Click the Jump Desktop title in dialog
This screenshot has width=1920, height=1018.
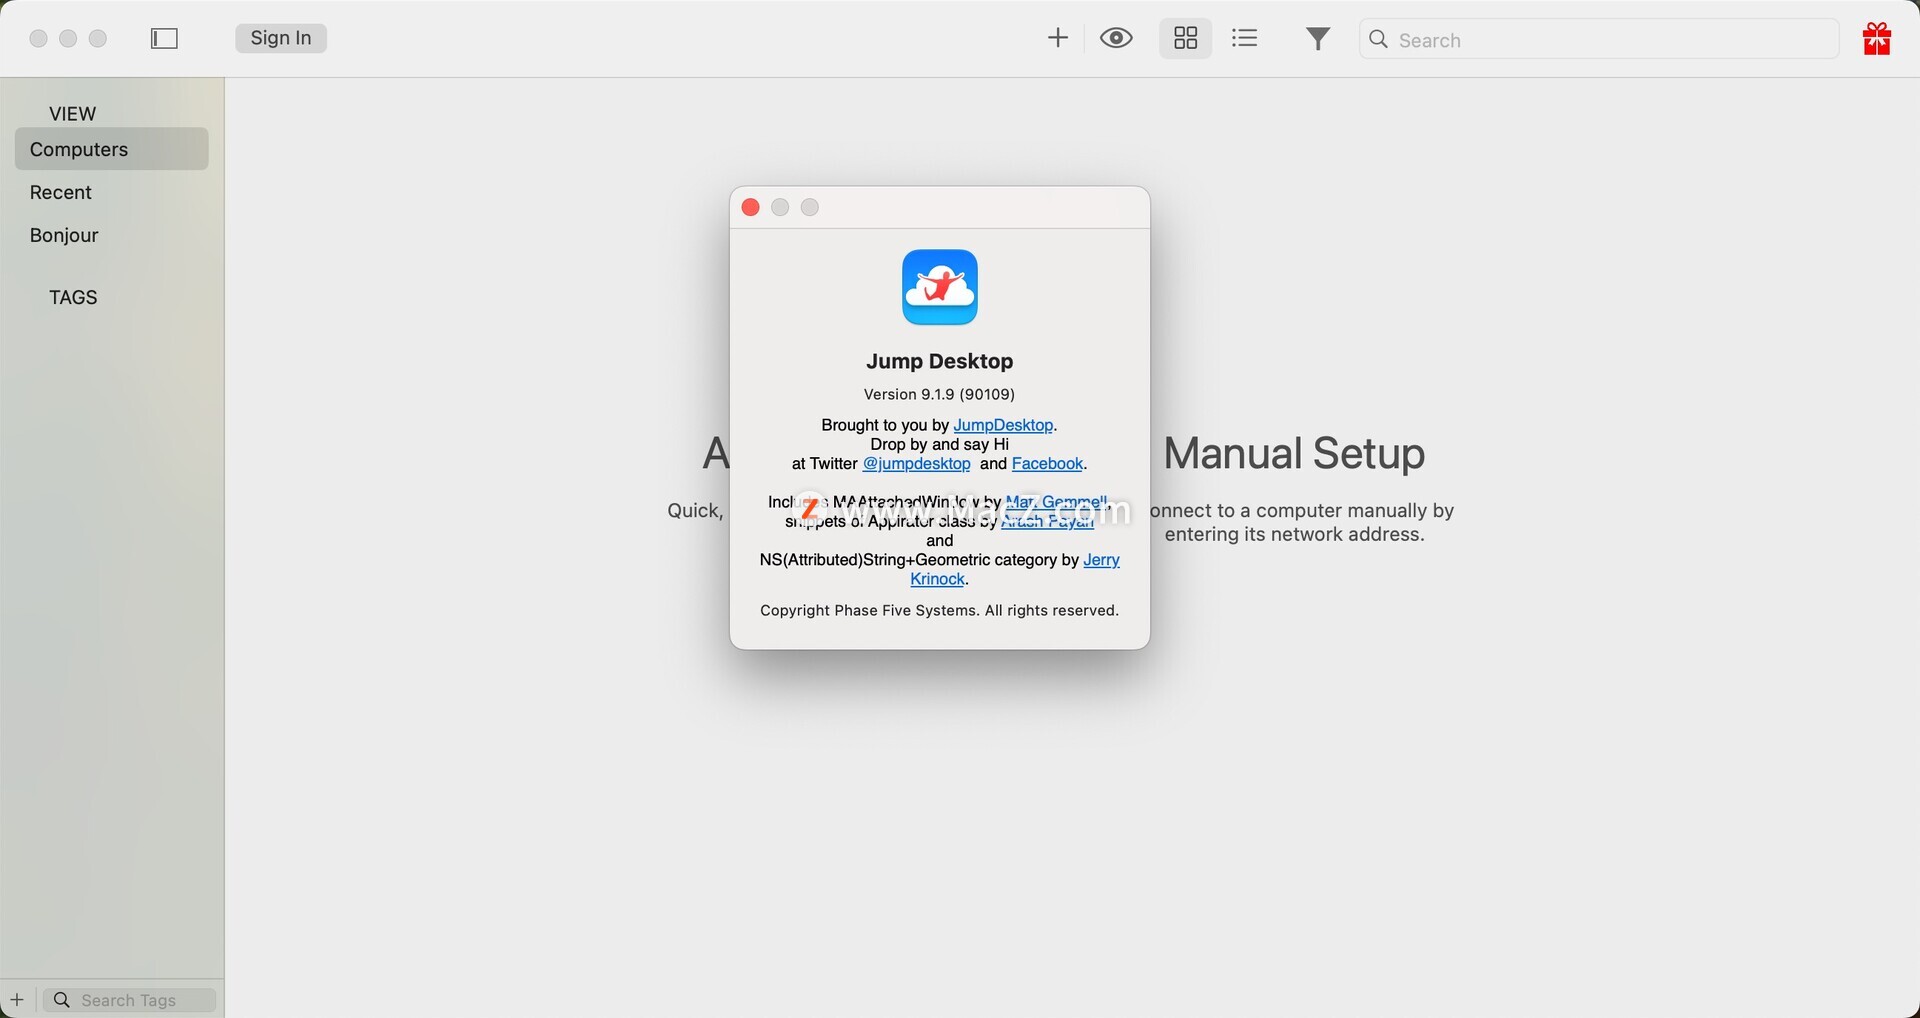point(940,361)
